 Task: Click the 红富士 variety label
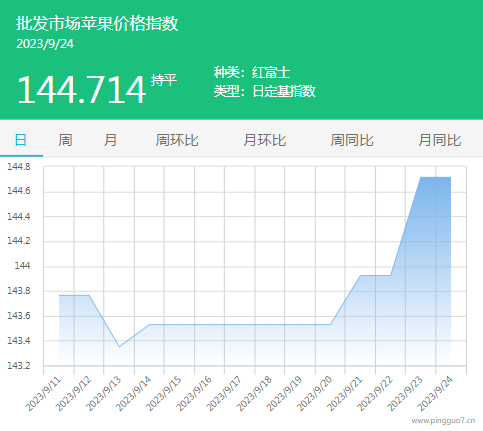[271, 73]
